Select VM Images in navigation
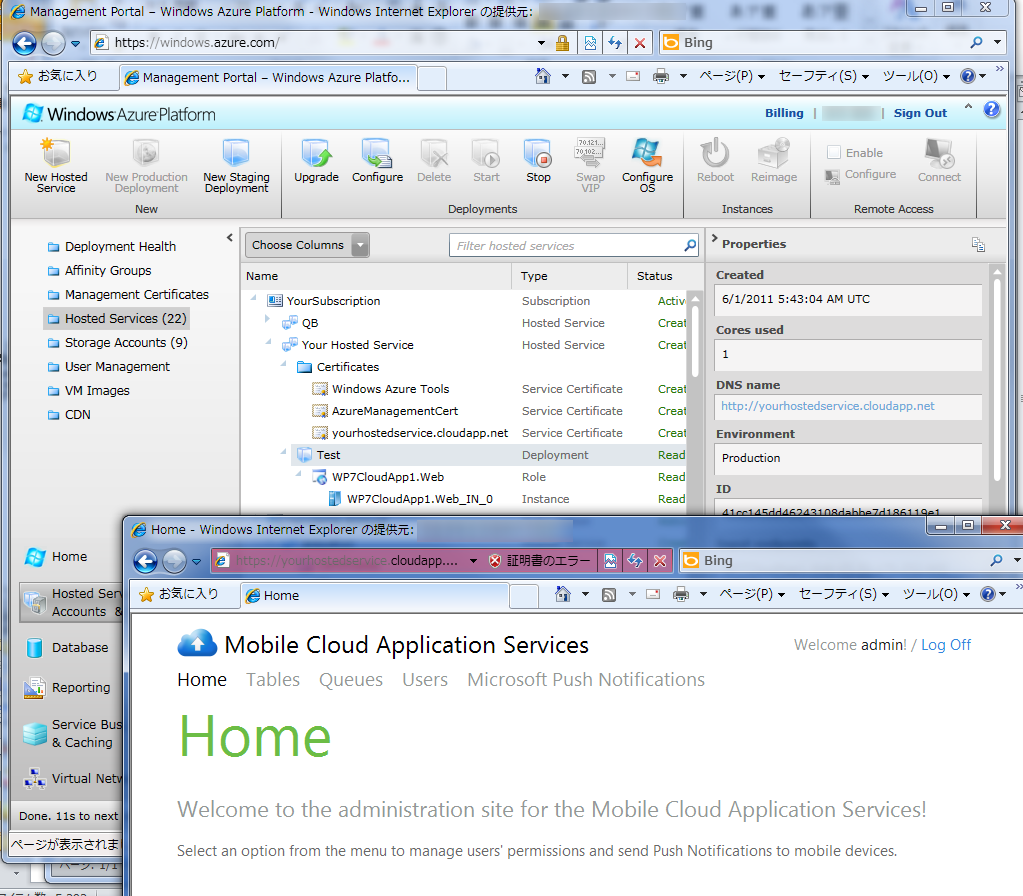This screenshot has height=896, width=1023. (89, 390)
